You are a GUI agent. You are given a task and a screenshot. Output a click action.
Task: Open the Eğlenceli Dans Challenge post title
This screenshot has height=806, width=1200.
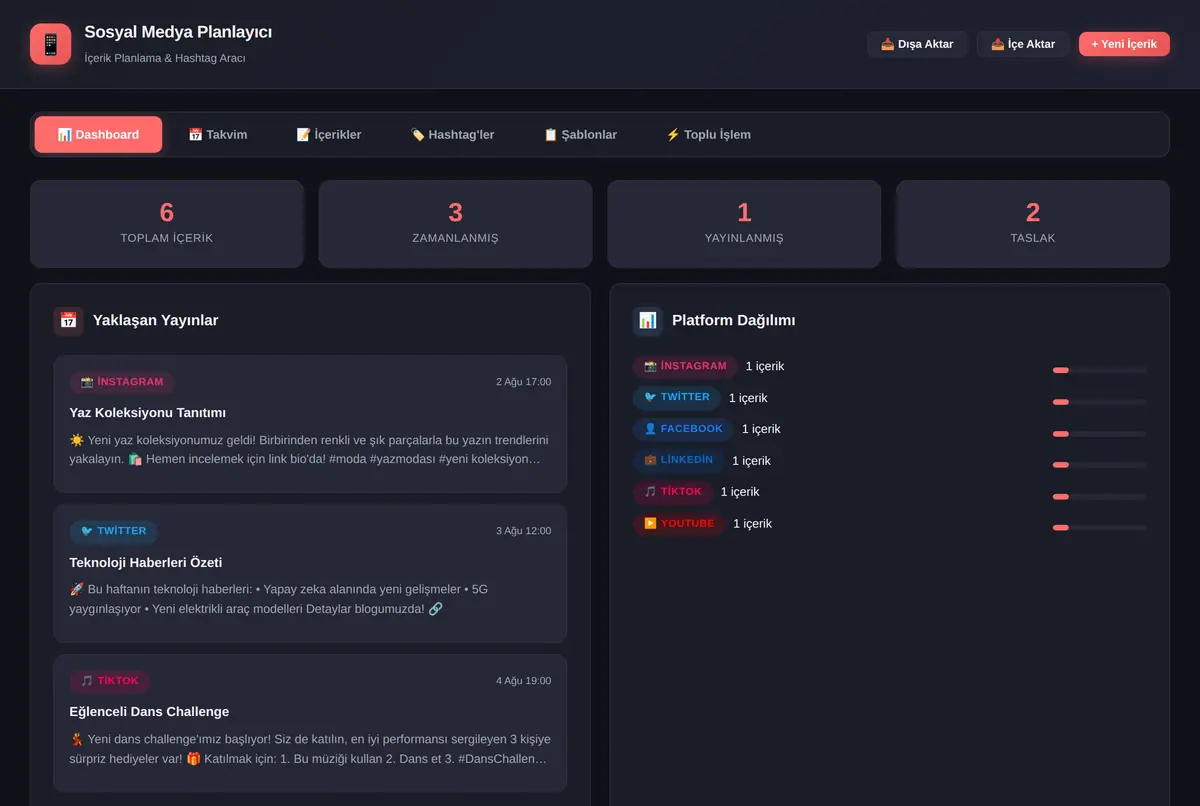149,712
